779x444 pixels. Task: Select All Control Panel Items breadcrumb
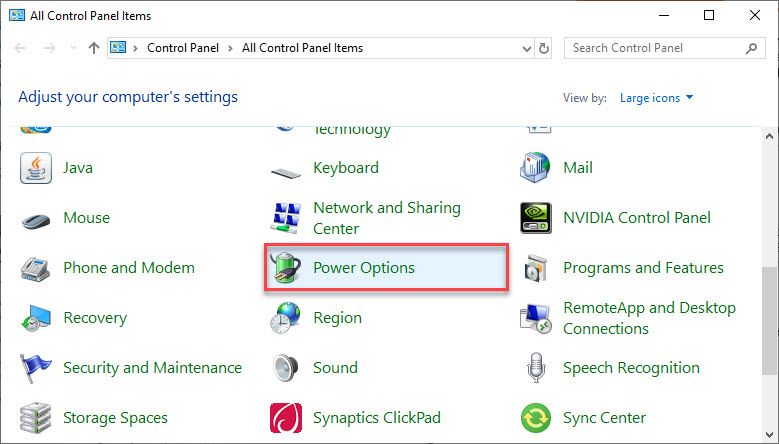[302, 48]
